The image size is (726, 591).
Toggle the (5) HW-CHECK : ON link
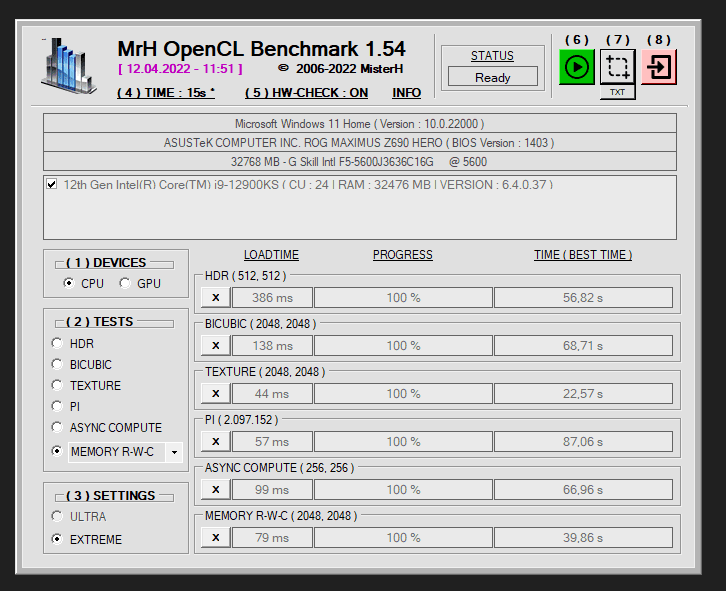[x=307, y=93]
